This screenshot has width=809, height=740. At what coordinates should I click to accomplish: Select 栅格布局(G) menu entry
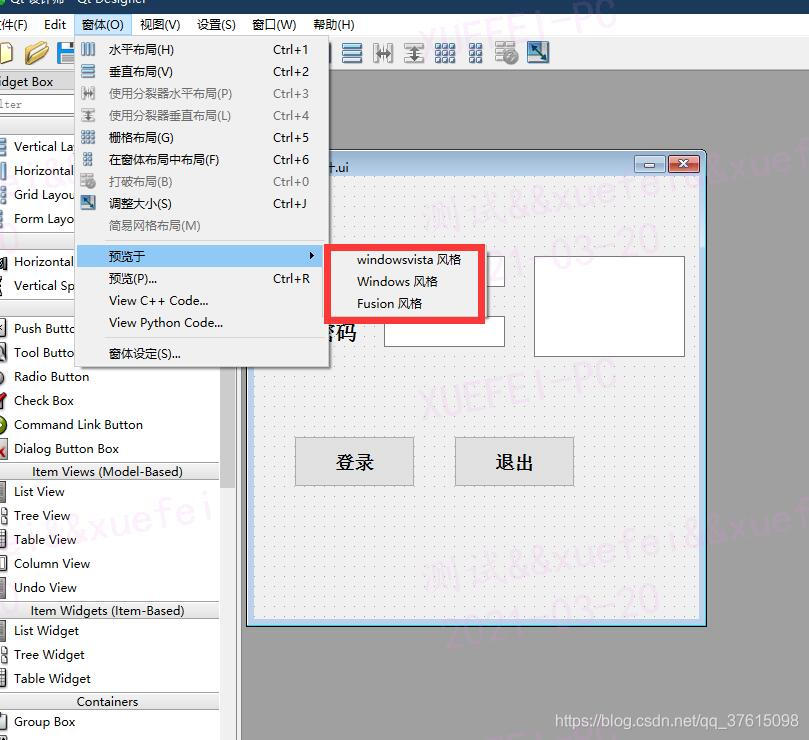(x=202, y=138)
